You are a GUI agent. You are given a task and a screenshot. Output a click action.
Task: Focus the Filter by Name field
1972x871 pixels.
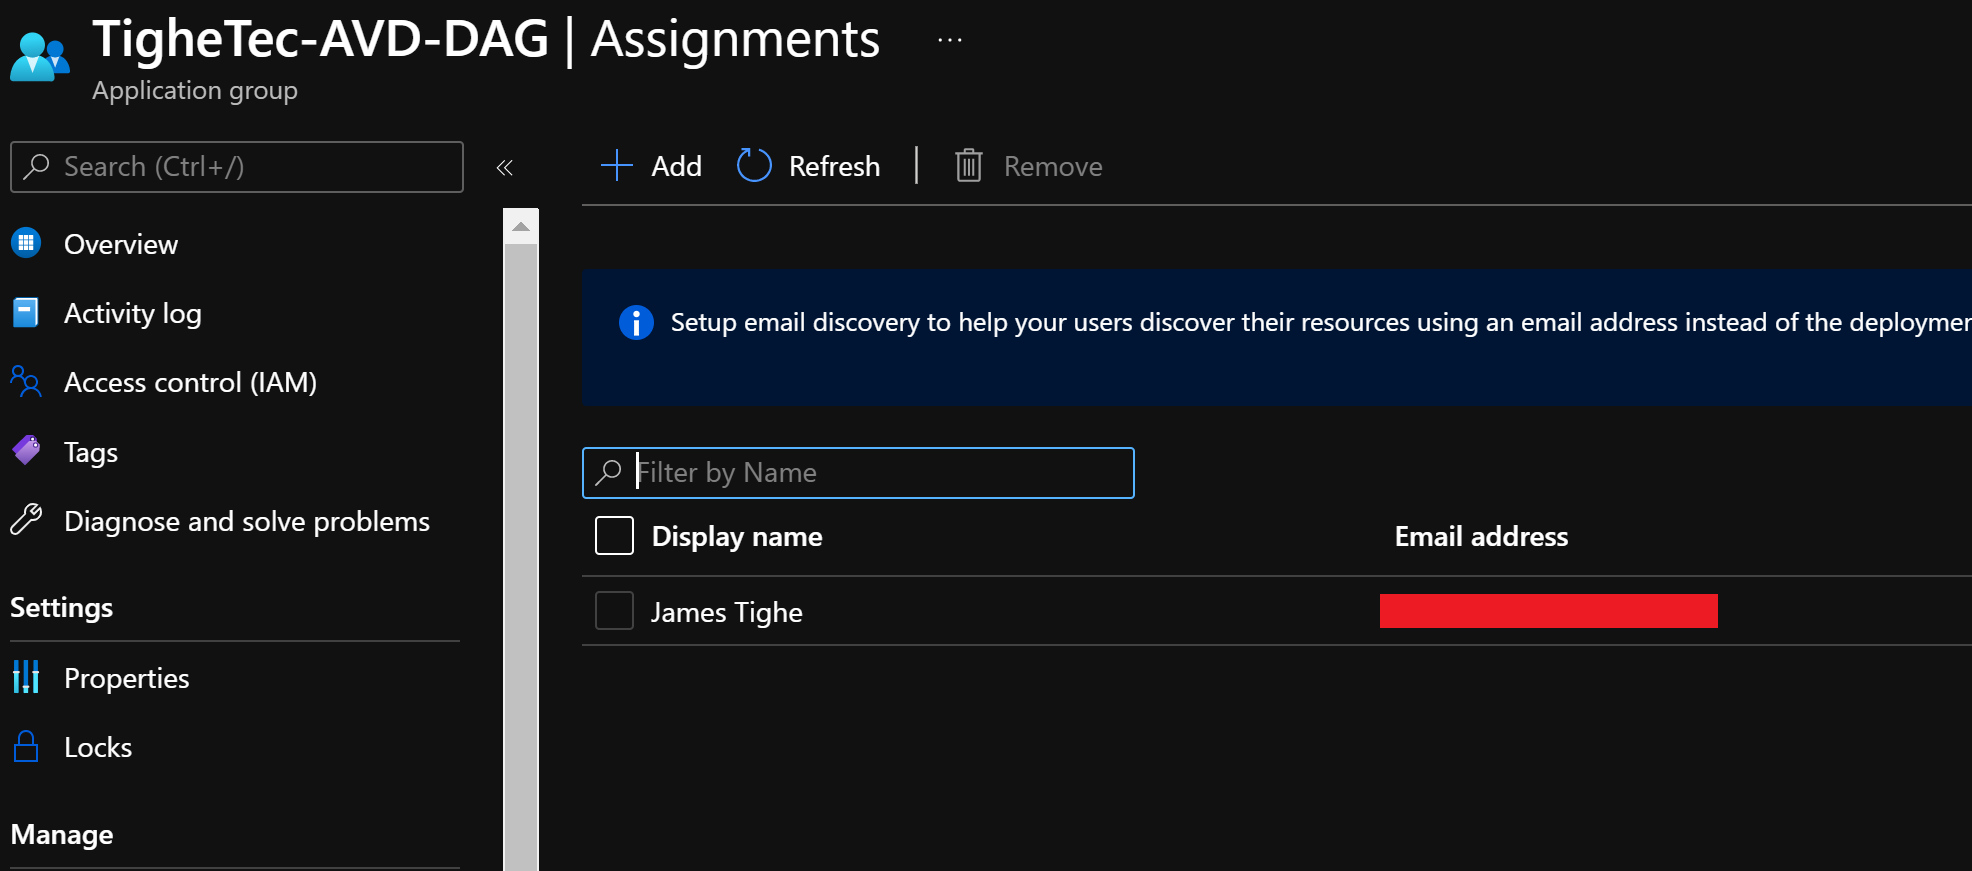(870, 473)
